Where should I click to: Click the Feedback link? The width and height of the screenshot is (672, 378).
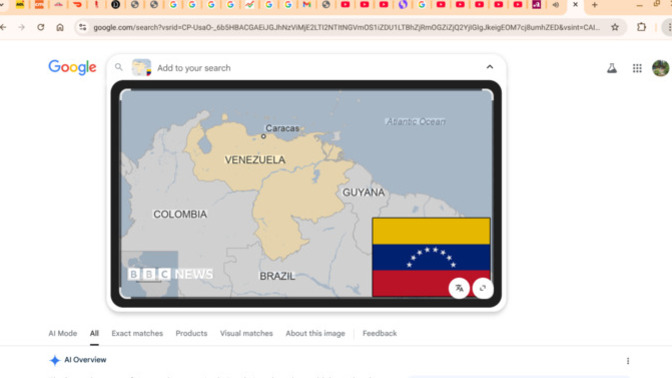(380, 333)
